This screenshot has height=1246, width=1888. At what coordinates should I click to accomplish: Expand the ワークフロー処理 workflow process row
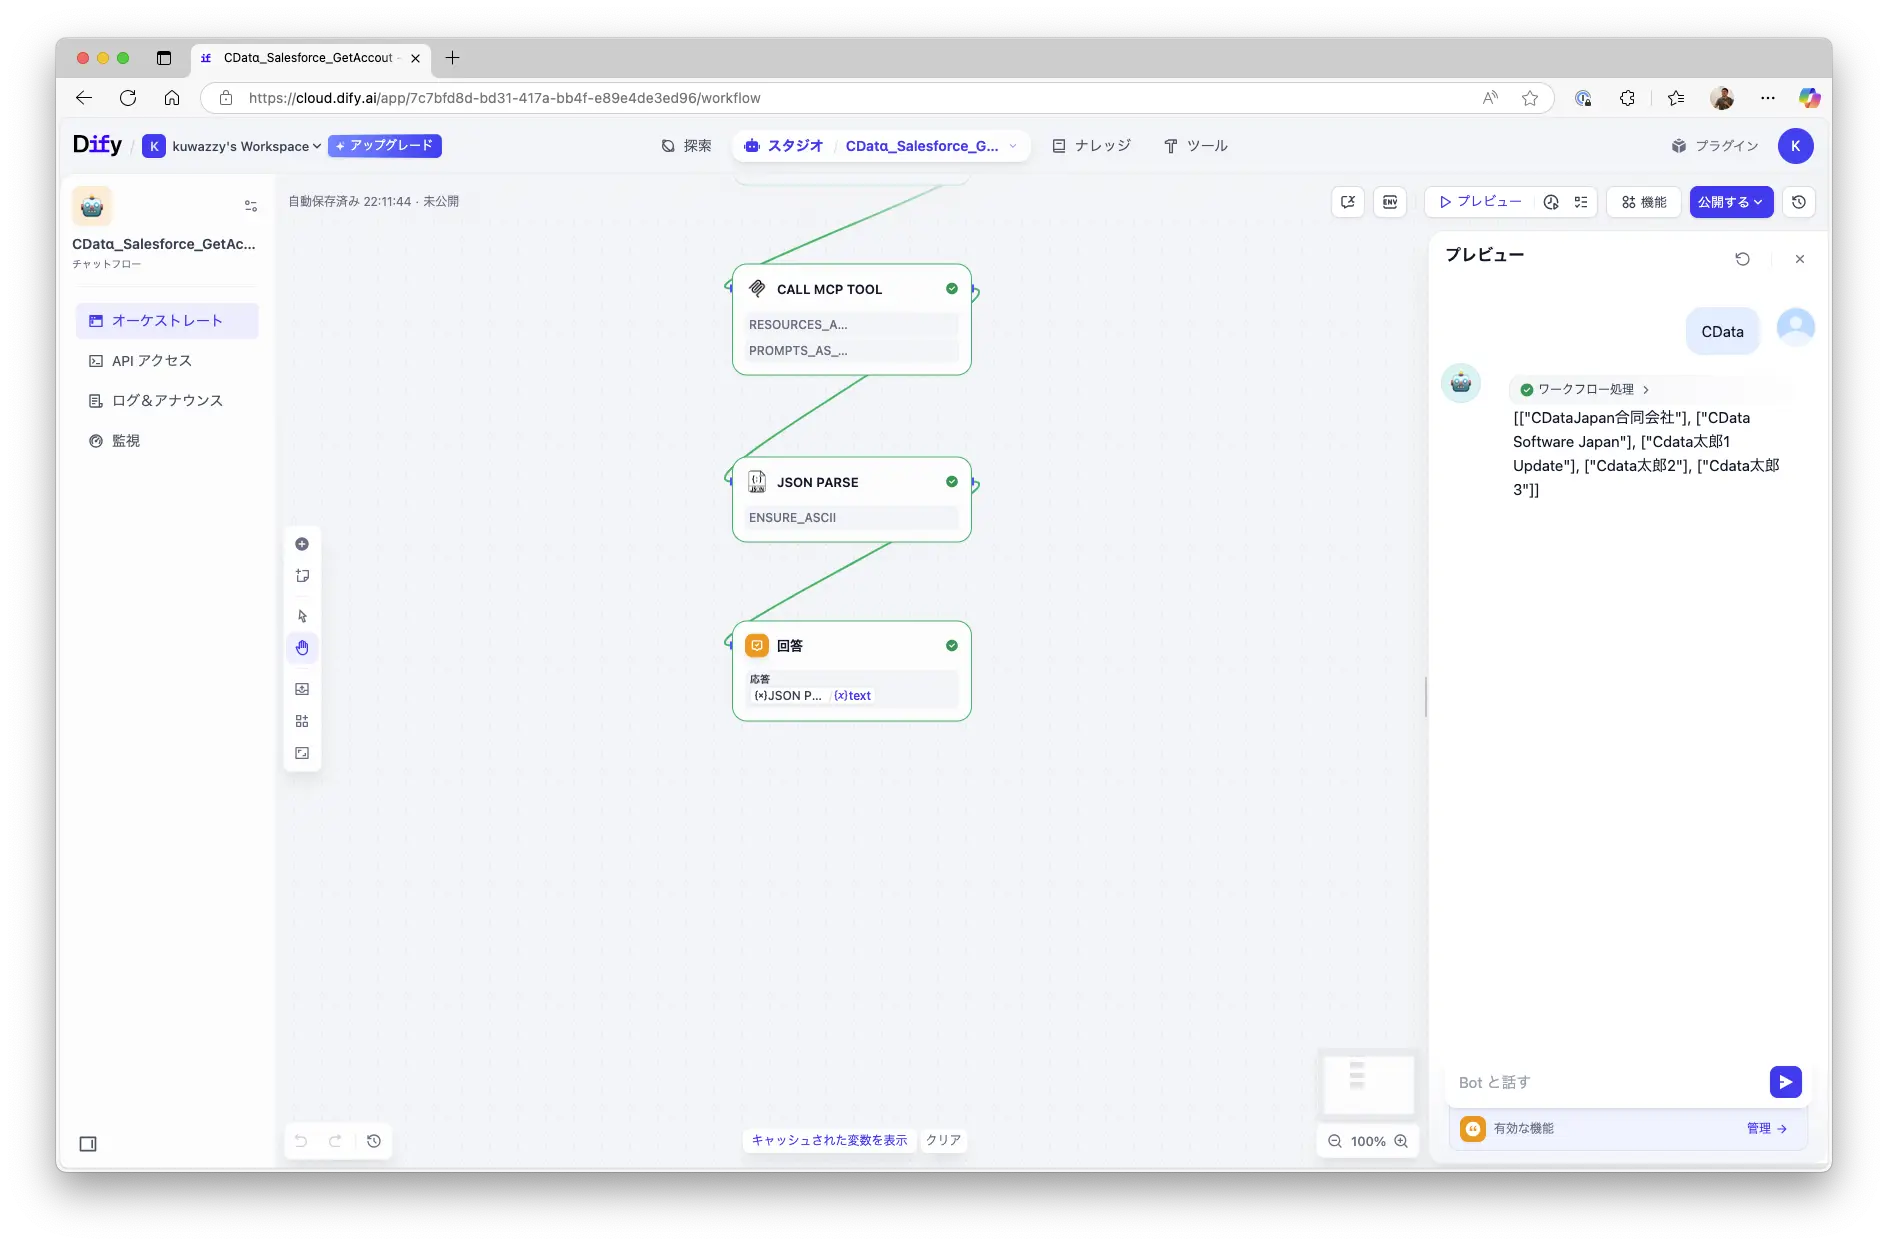(x=1585, y=389)
